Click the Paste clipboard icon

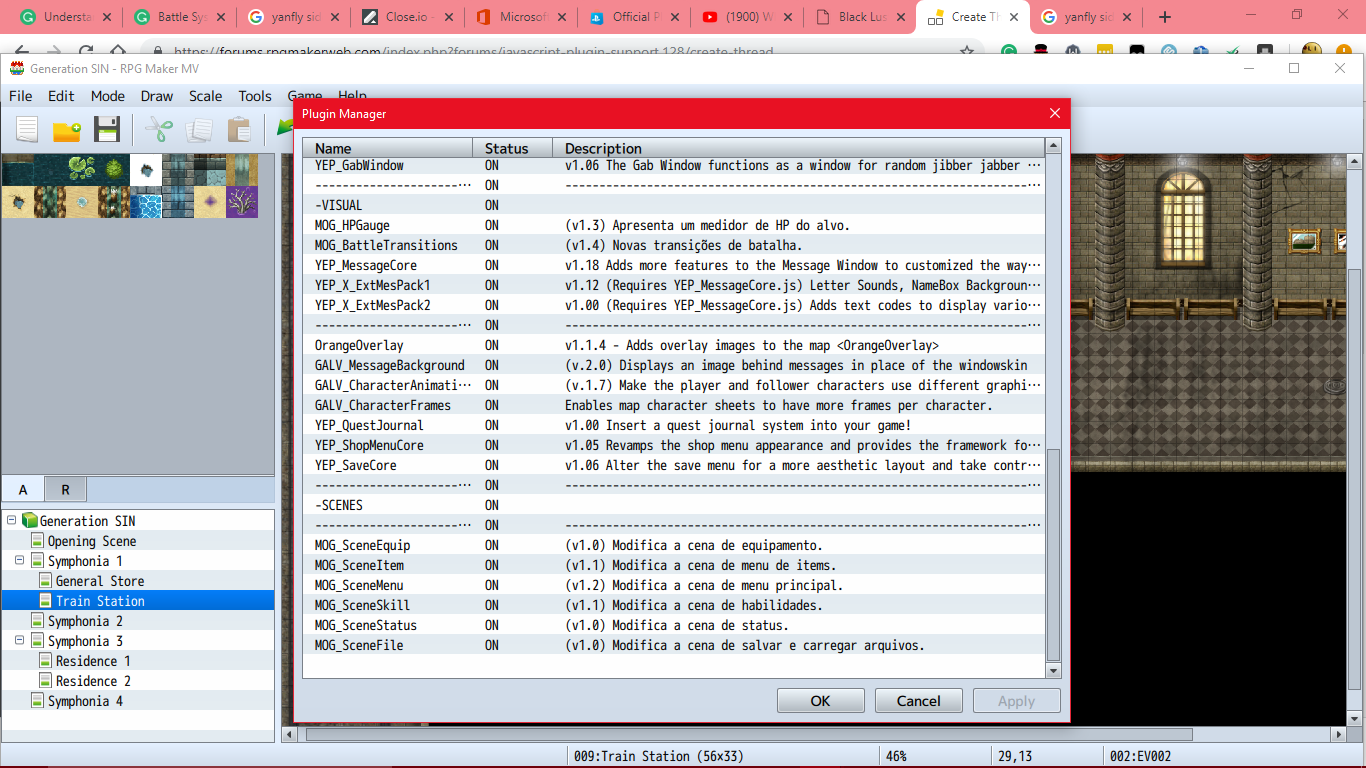coord(239,130)
